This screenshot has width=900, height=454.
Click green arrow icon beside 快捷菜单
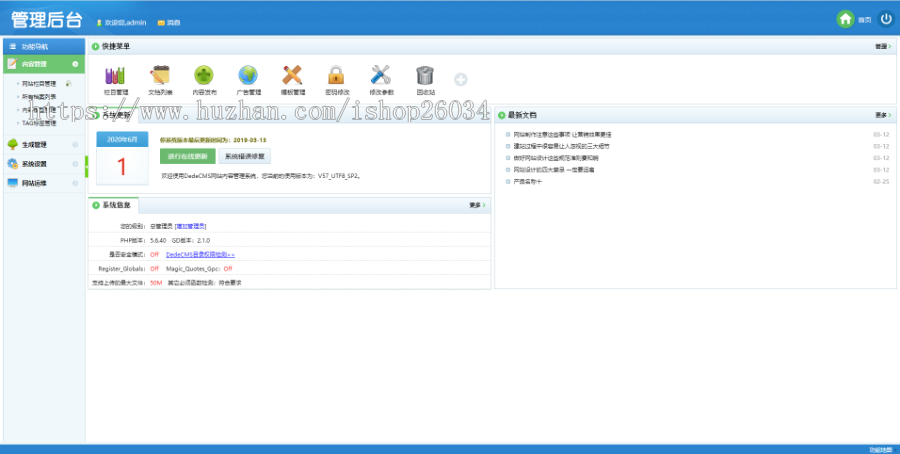[96, 46]
